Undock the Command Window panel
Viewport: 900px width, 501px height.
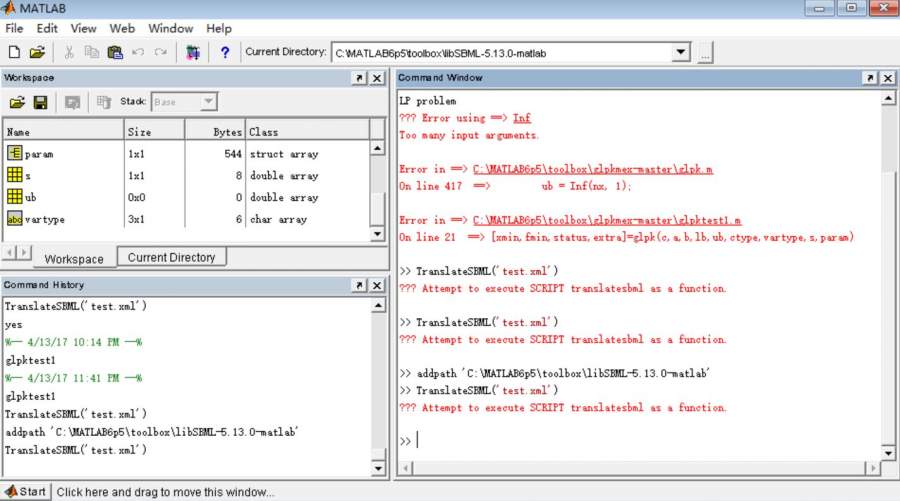tap(870, 77)
